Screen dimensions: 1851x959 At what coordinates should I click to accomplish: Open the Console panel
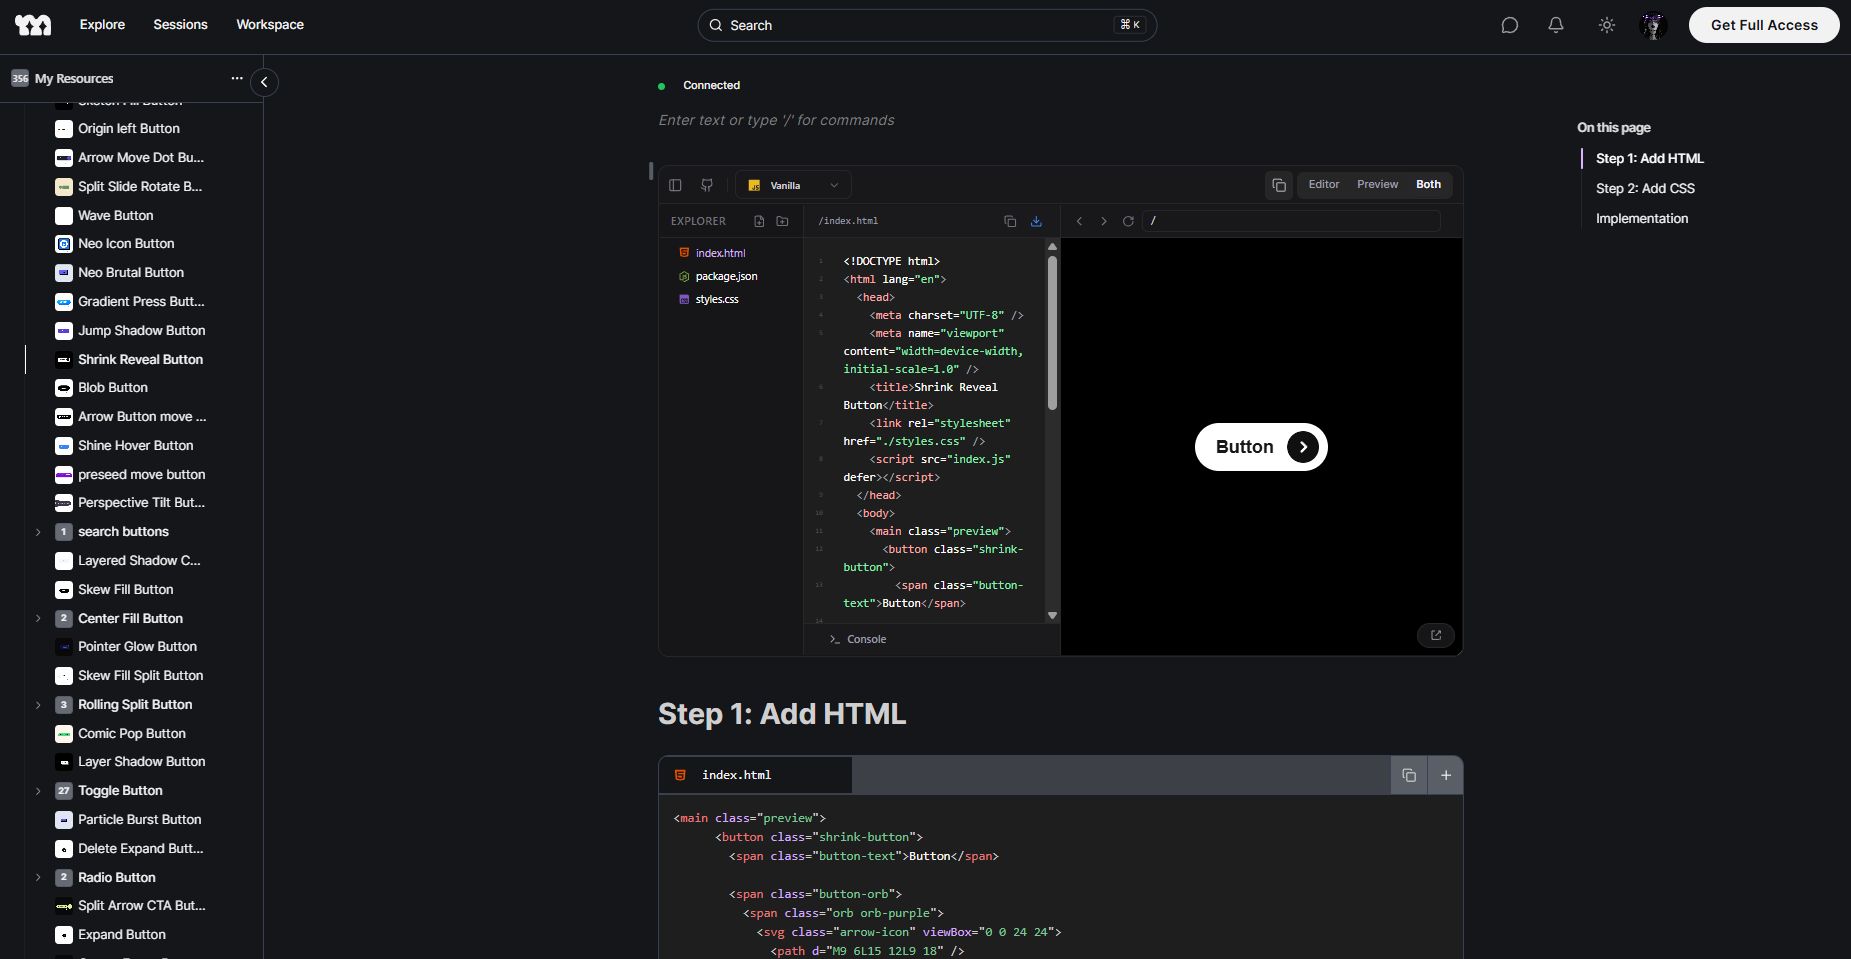tap(858, 639)
